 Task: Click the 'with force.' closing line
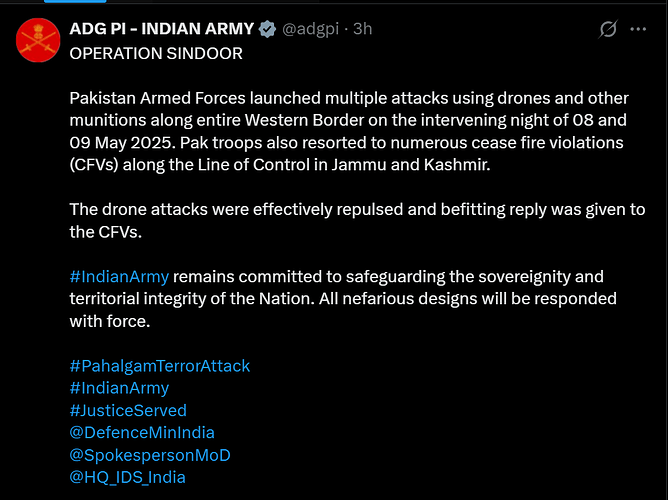coord(110,321)
